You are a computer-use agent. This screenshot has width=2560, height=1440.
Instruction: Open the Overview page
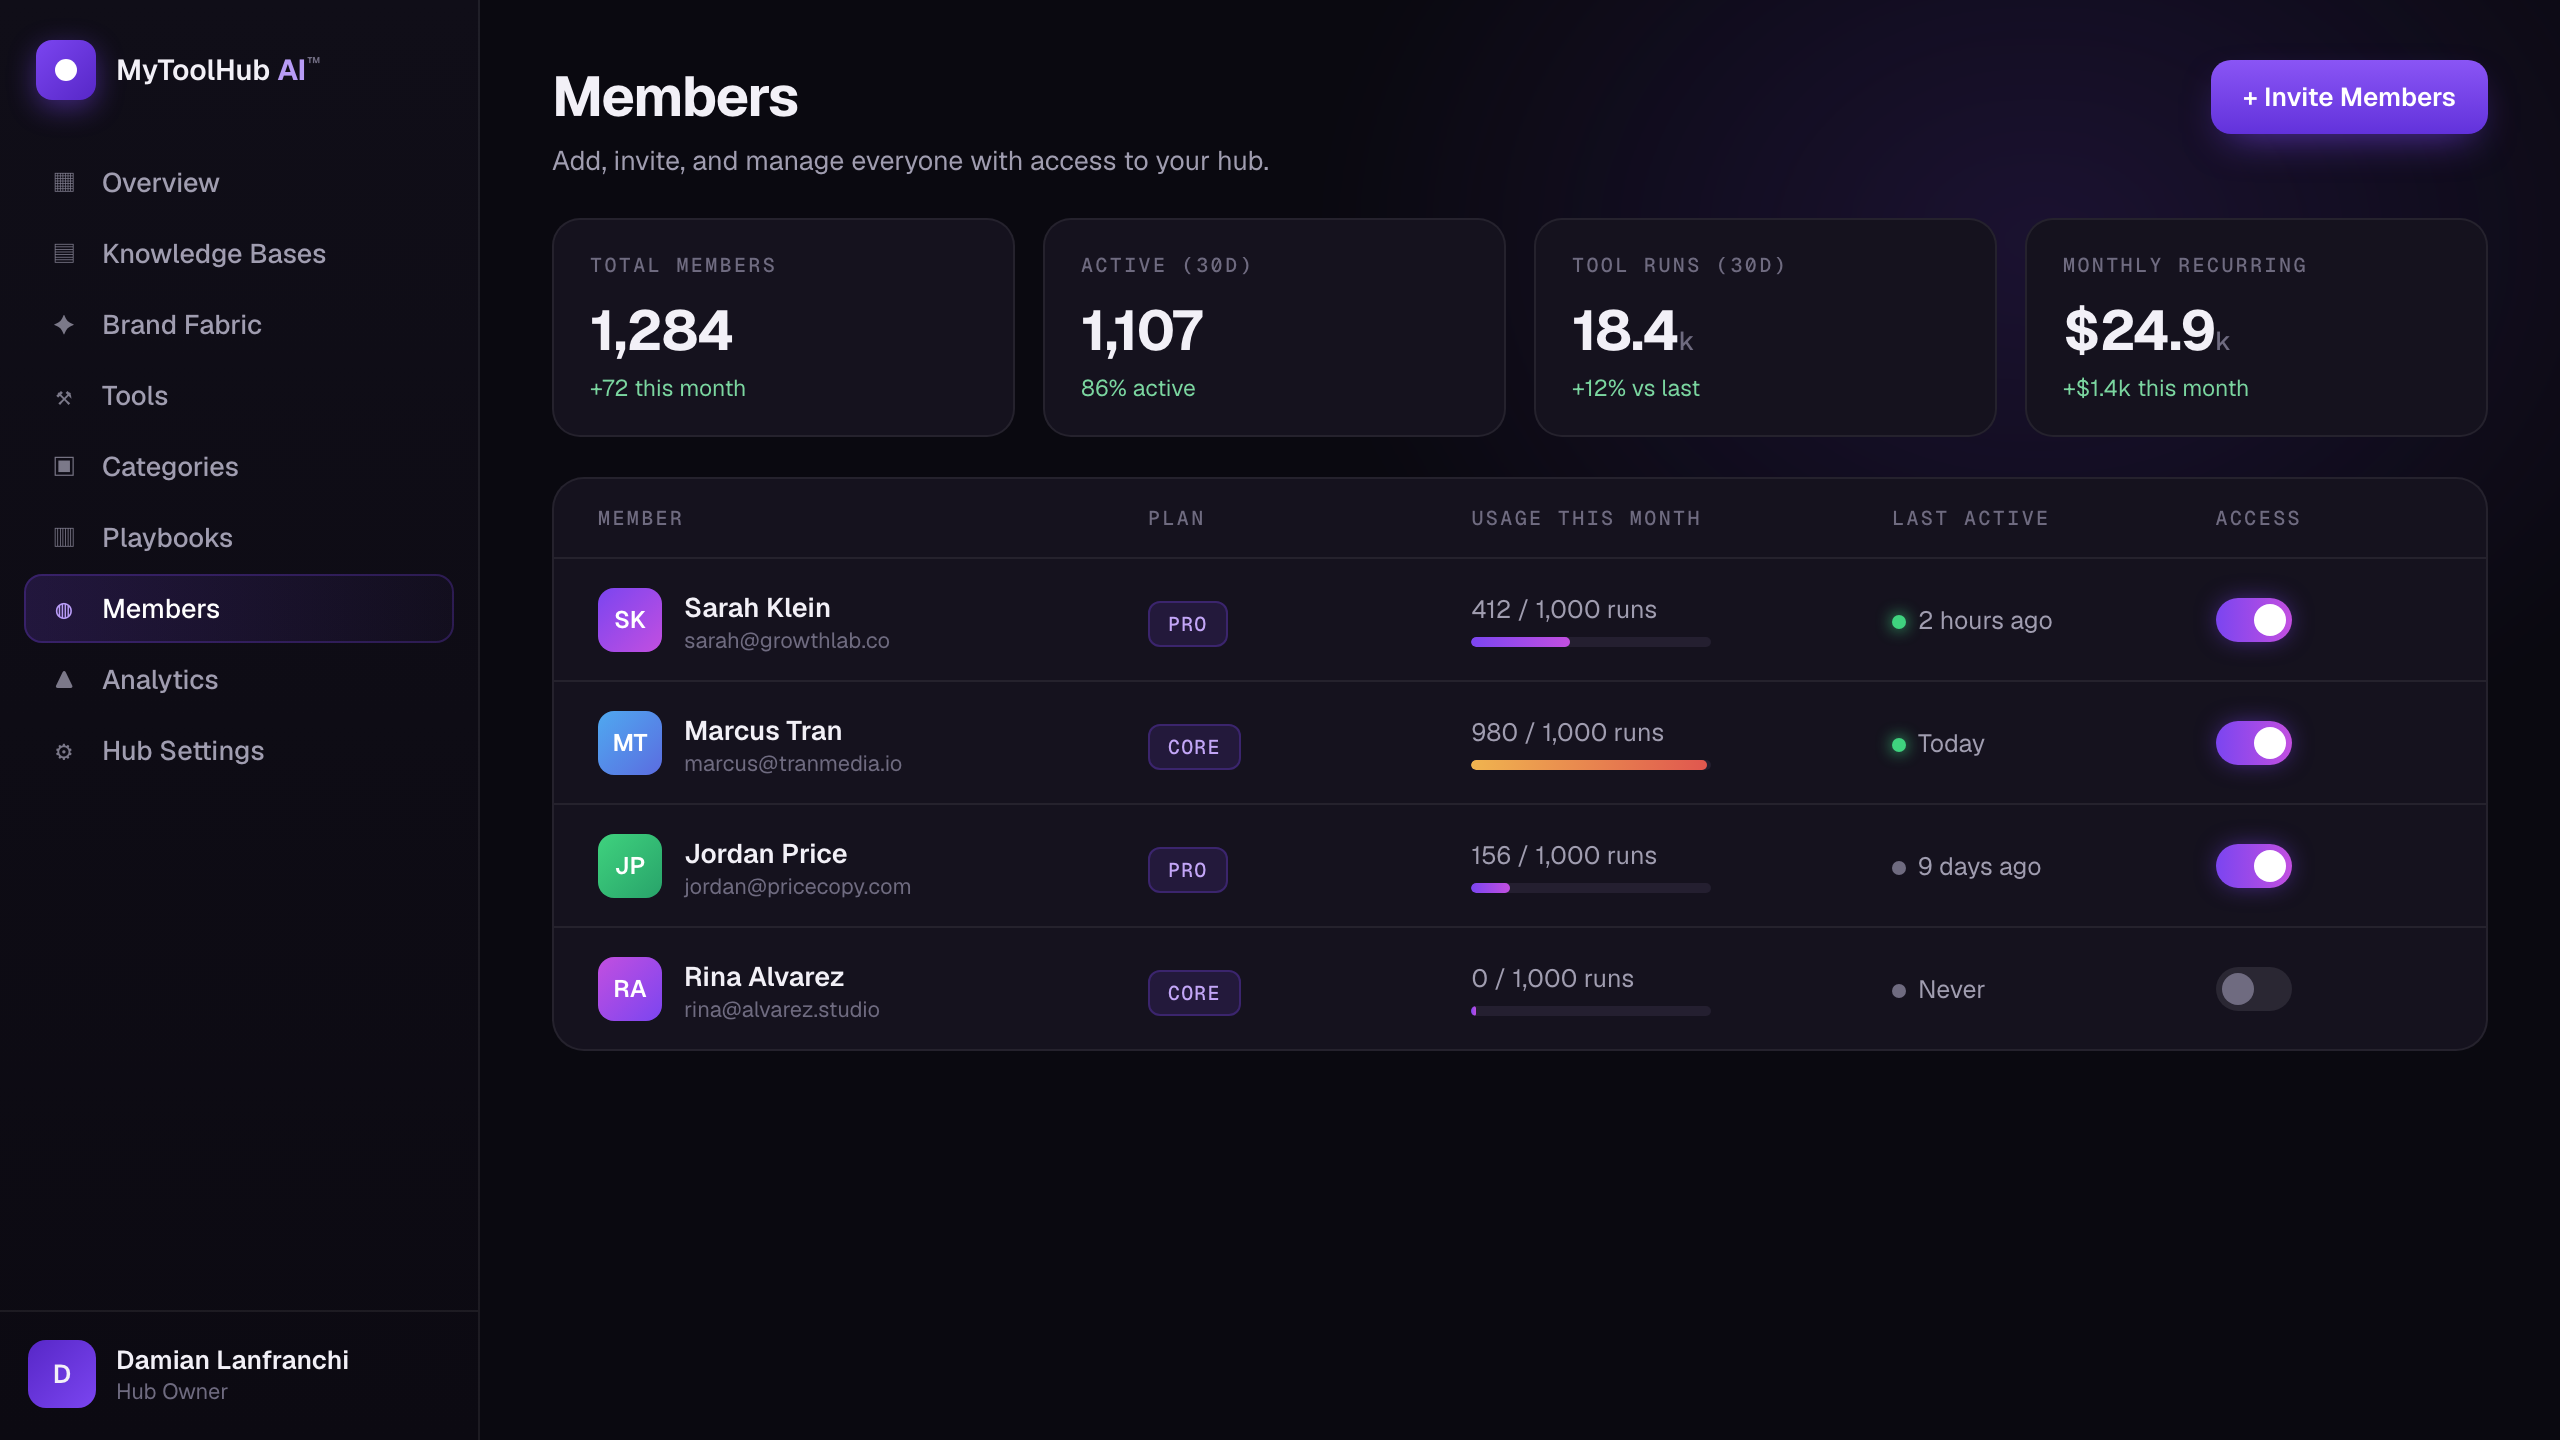[239, 183]
